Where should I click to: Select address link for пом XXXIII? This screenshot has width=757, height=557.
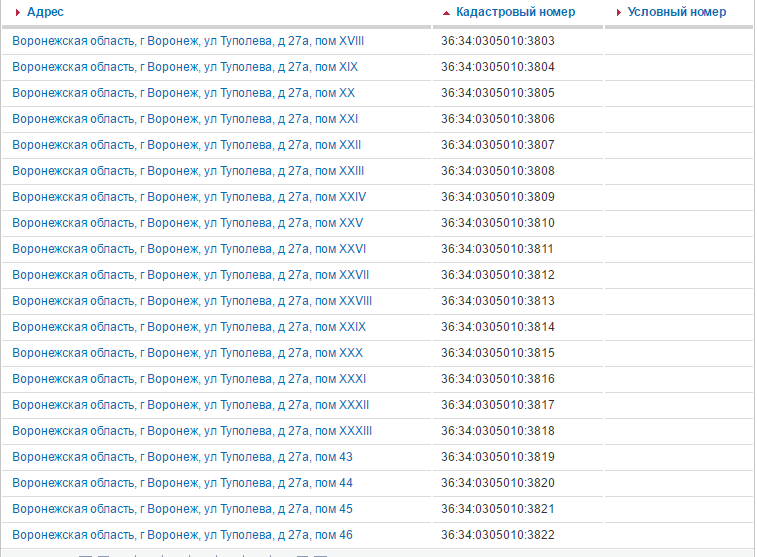tap(192, 431)
